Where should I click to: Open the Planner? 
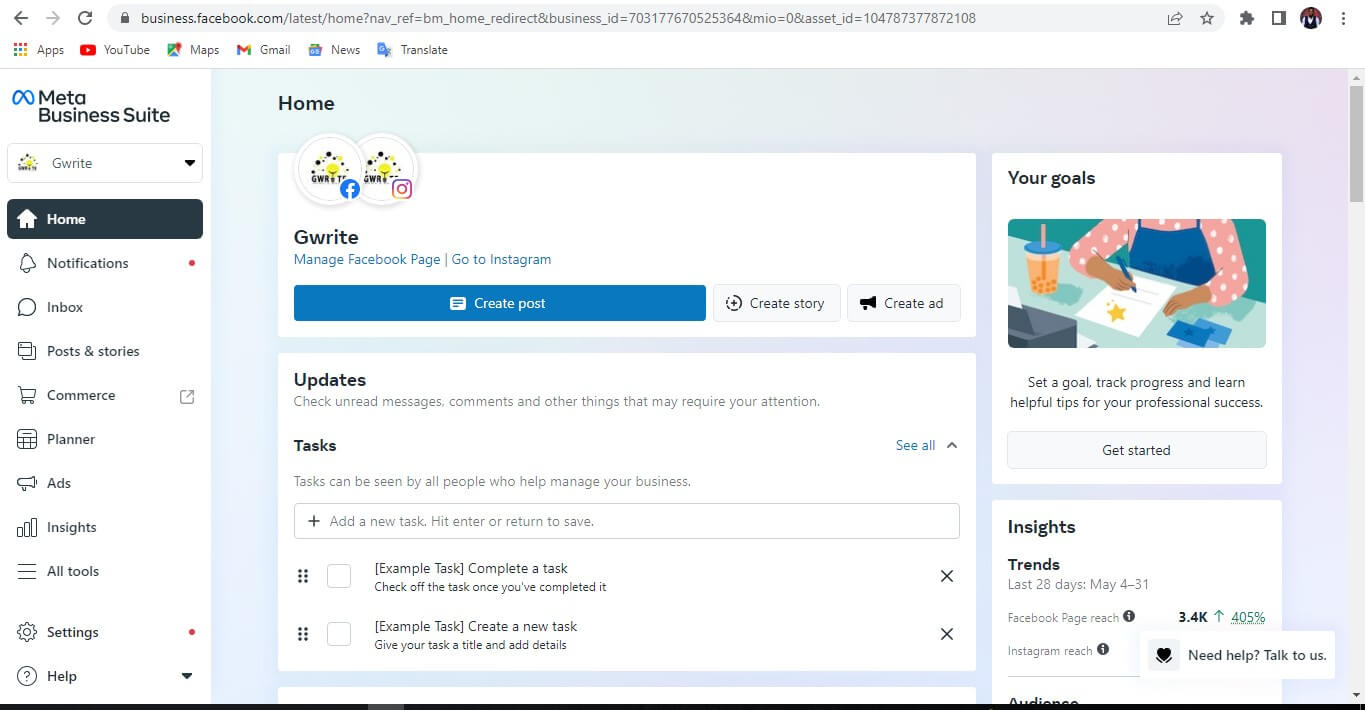70,439
